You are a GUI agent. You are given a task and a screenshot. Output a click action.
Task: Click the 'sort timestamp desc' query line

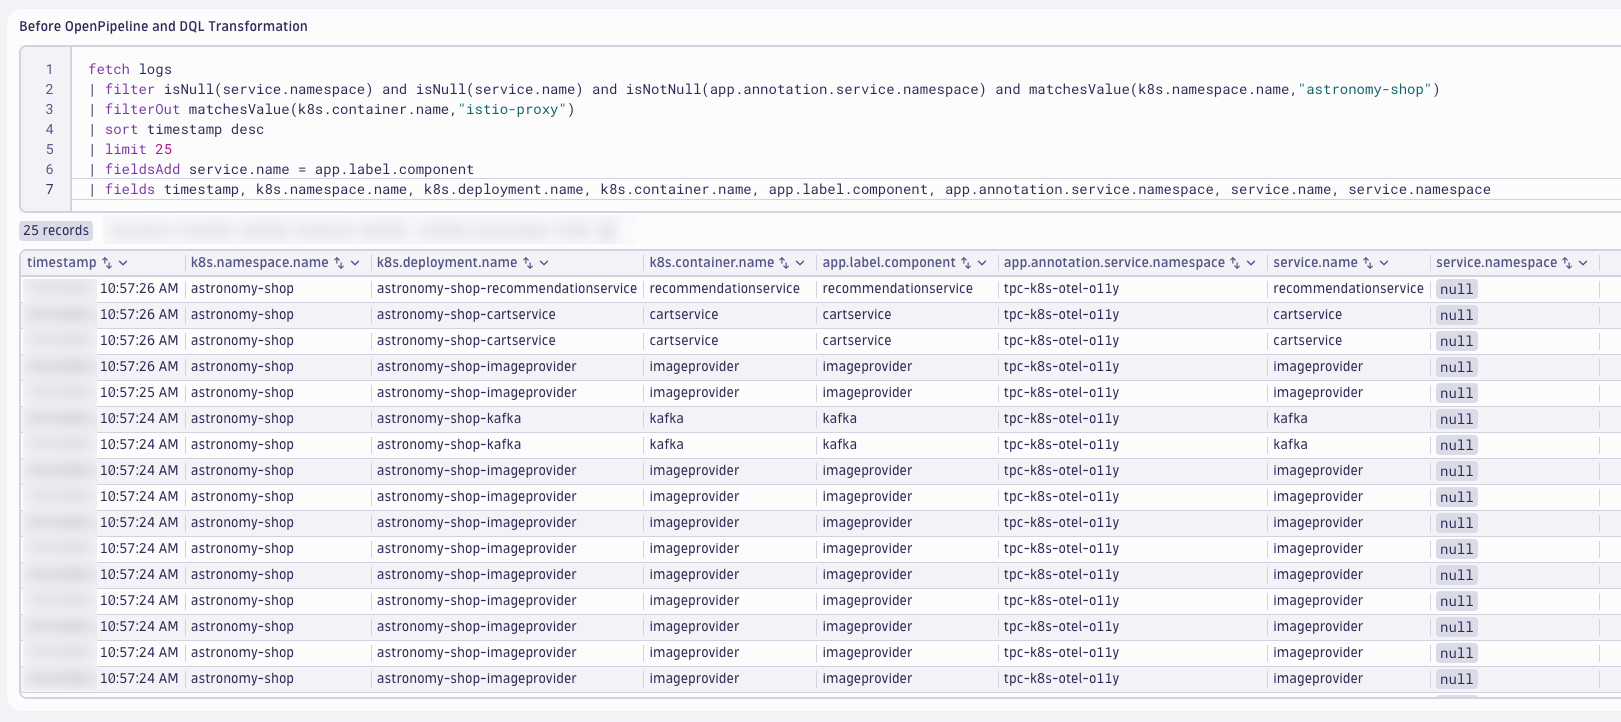click(x=176, y=129)
